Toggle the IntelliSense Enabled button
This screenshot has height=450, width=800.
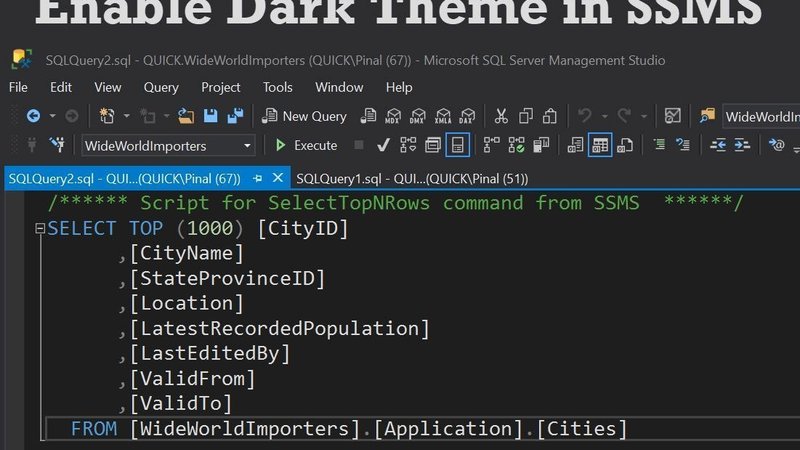457,145
